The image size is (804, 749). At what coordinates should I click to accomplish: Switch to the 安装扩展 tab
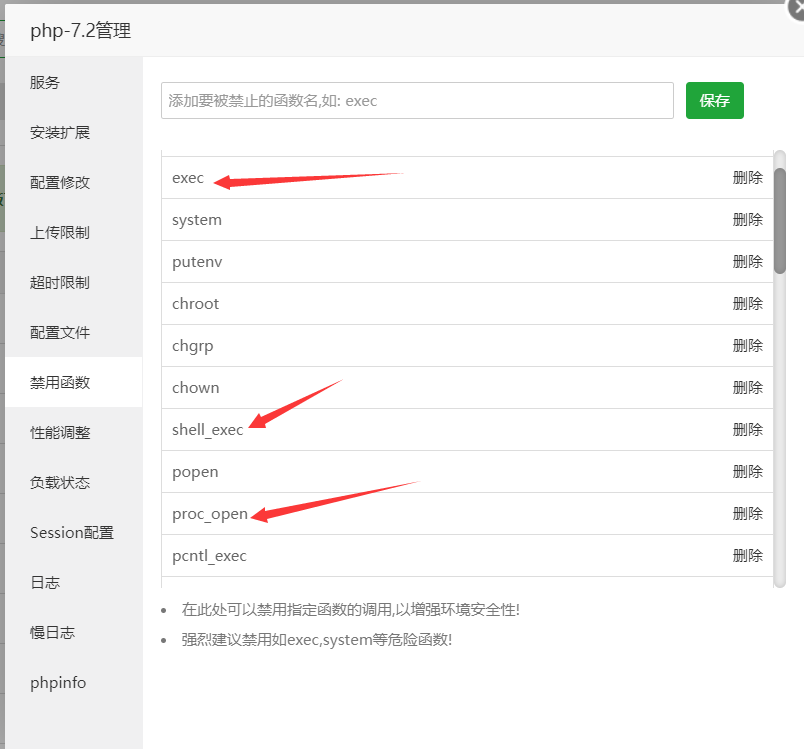(x=60, y=133)
